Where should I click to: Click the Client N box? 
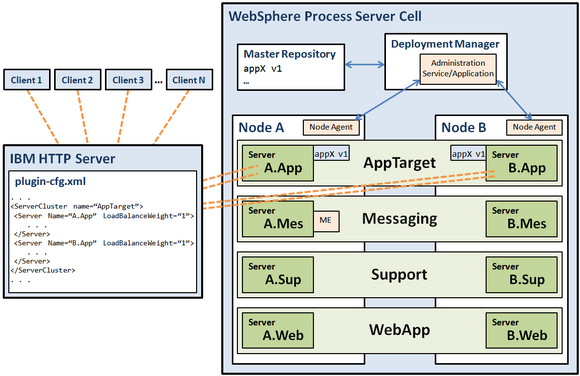point(189,80)
